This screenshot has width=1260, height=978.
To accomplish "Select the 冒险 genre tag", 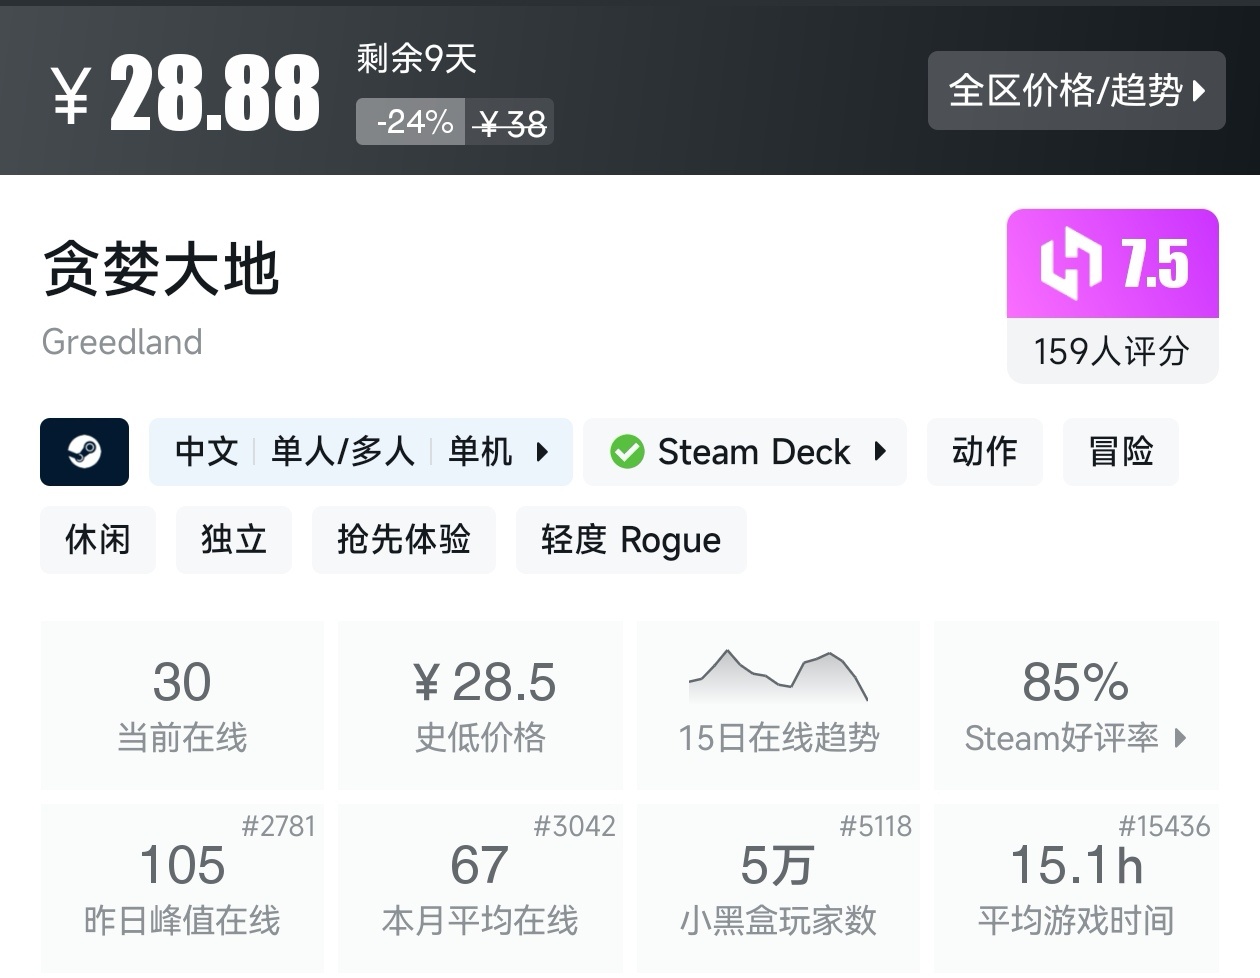I will point(1120,452).
